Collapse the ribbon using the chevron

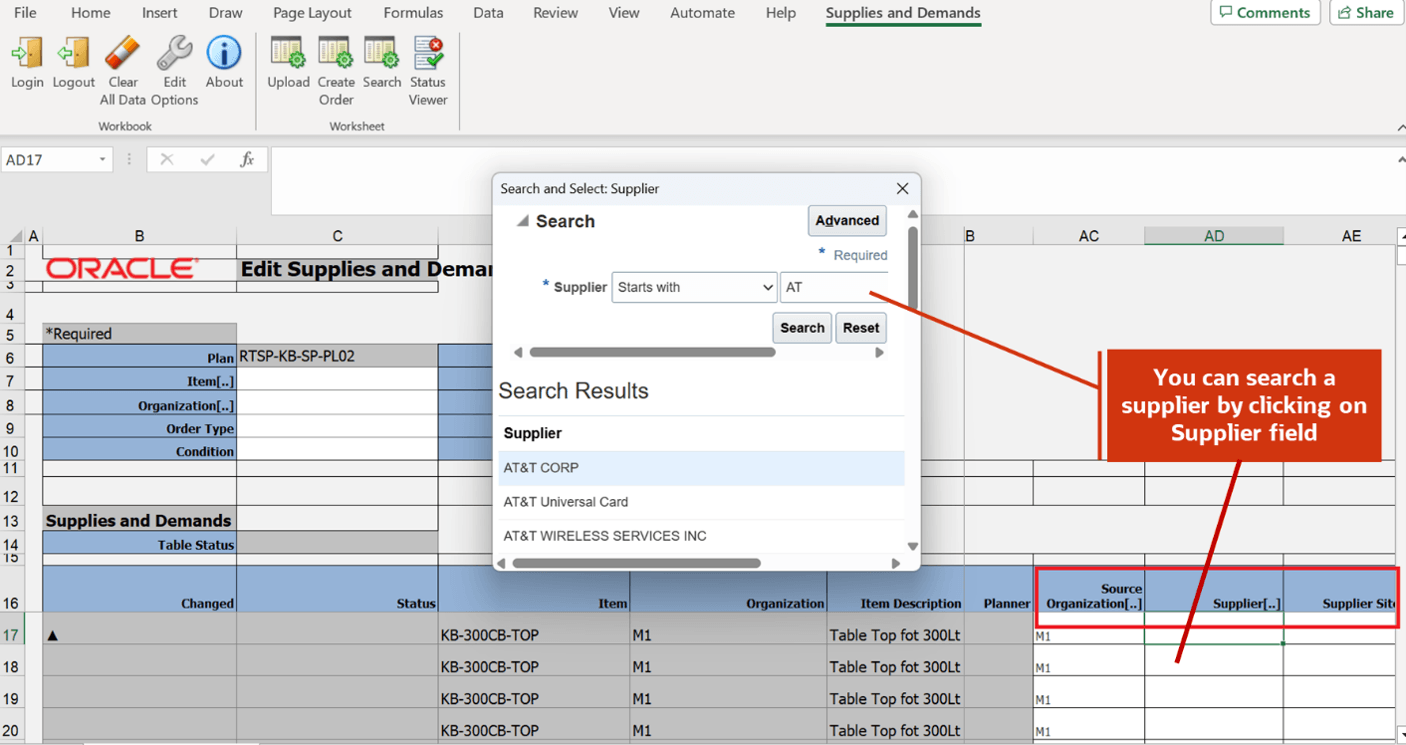click(x=1400, y=127)
